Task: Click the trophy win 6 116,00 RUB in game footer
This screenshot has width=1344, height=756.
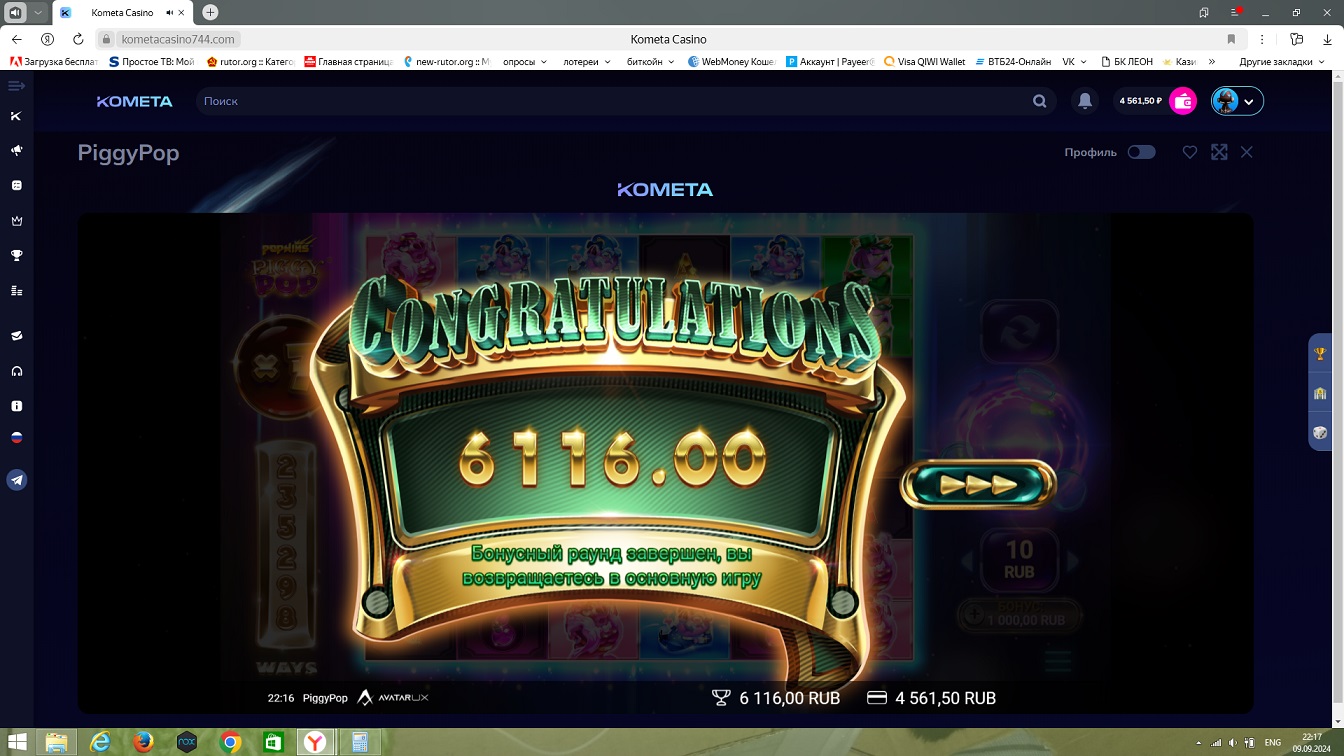Action: coord(776,698)
